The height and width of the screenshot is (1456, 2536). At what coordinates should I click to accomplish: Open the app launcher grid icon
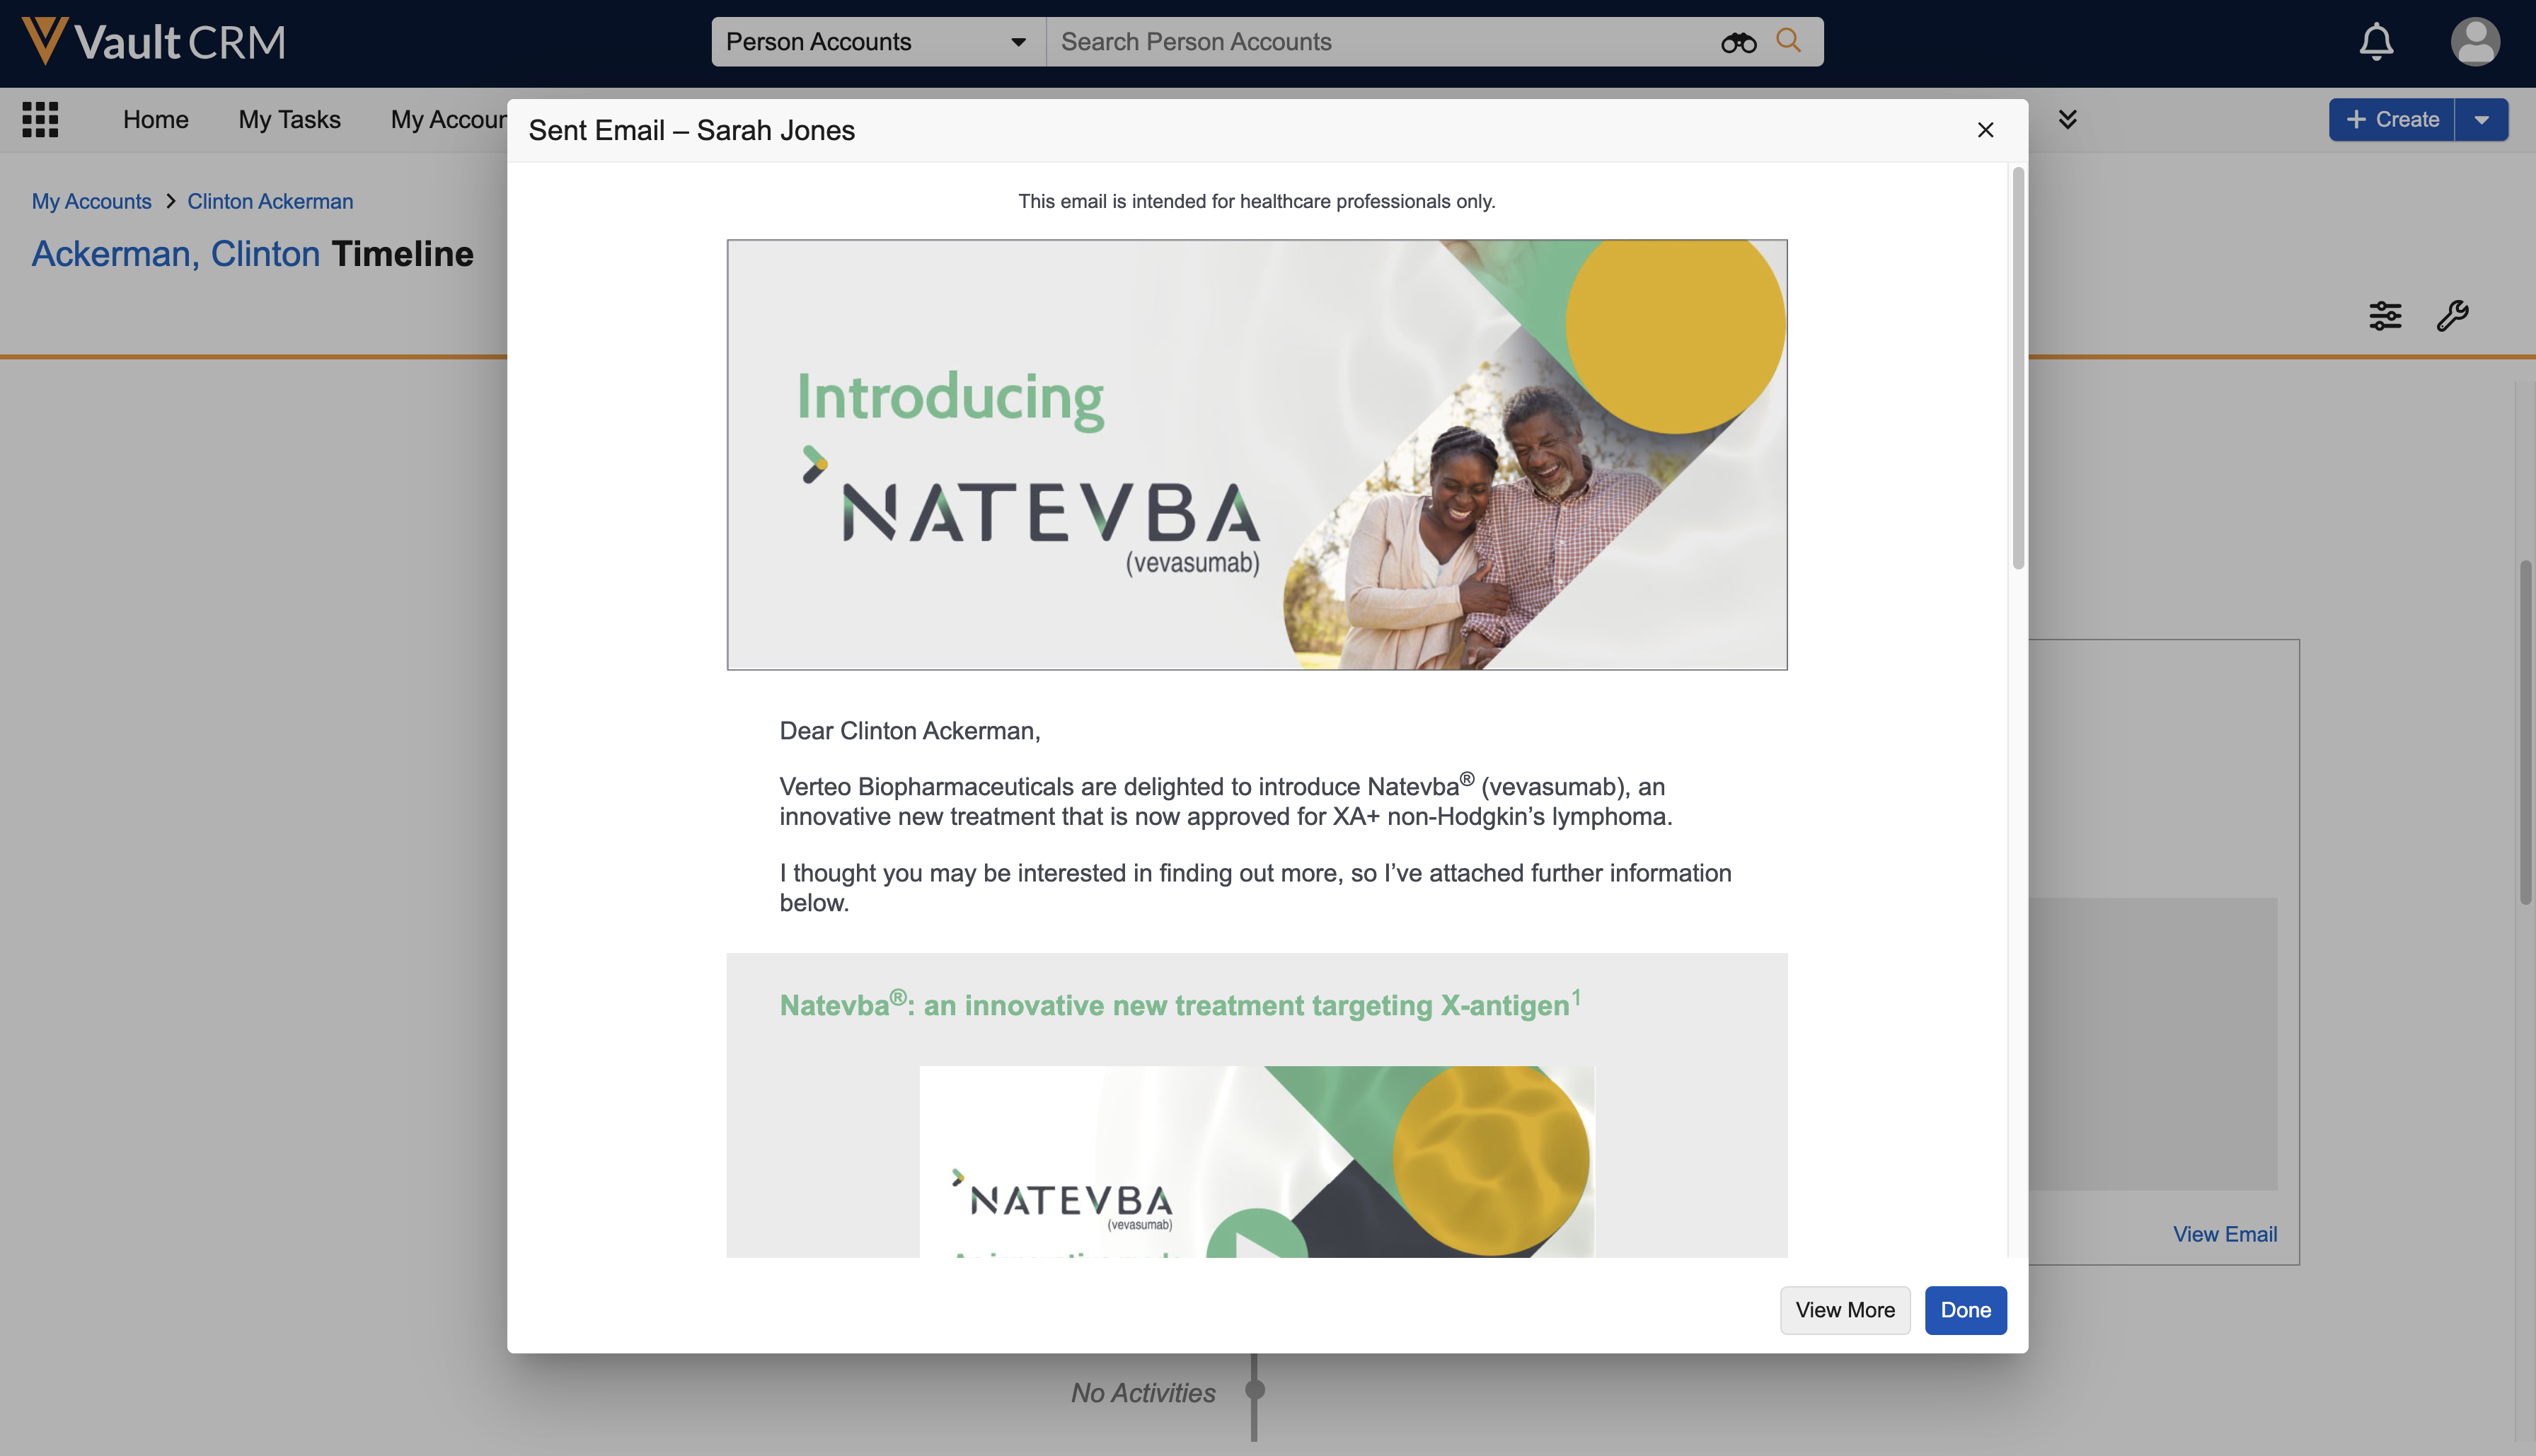point(40,119)
